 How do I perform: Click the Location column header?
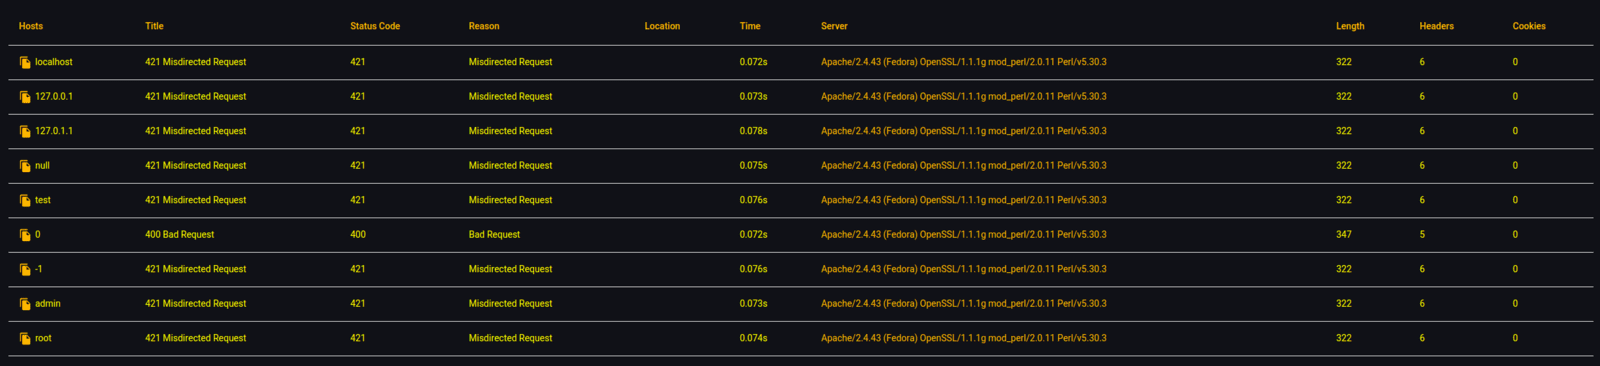pyautogui.click(x=662, y=26)
